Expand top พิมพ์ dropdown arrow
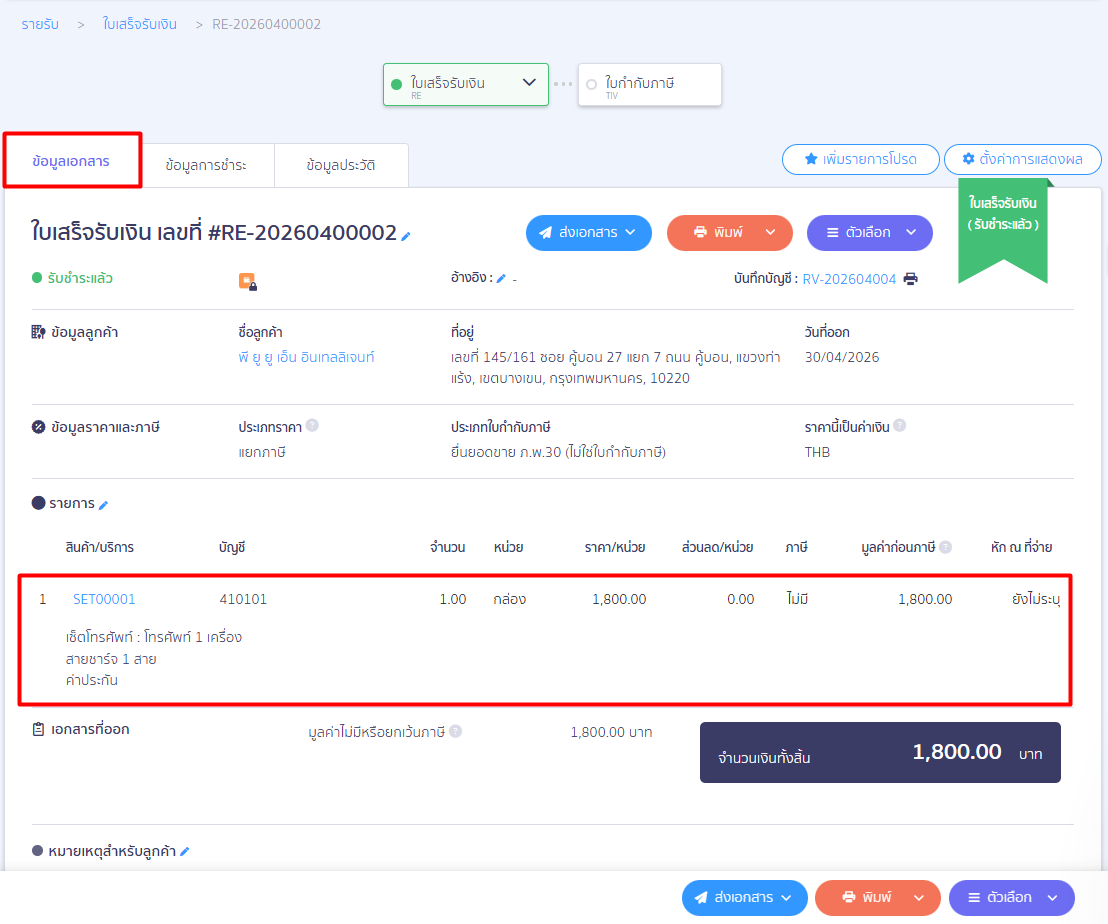Viewport: 1108px width, 924px height. click(770, 232)
